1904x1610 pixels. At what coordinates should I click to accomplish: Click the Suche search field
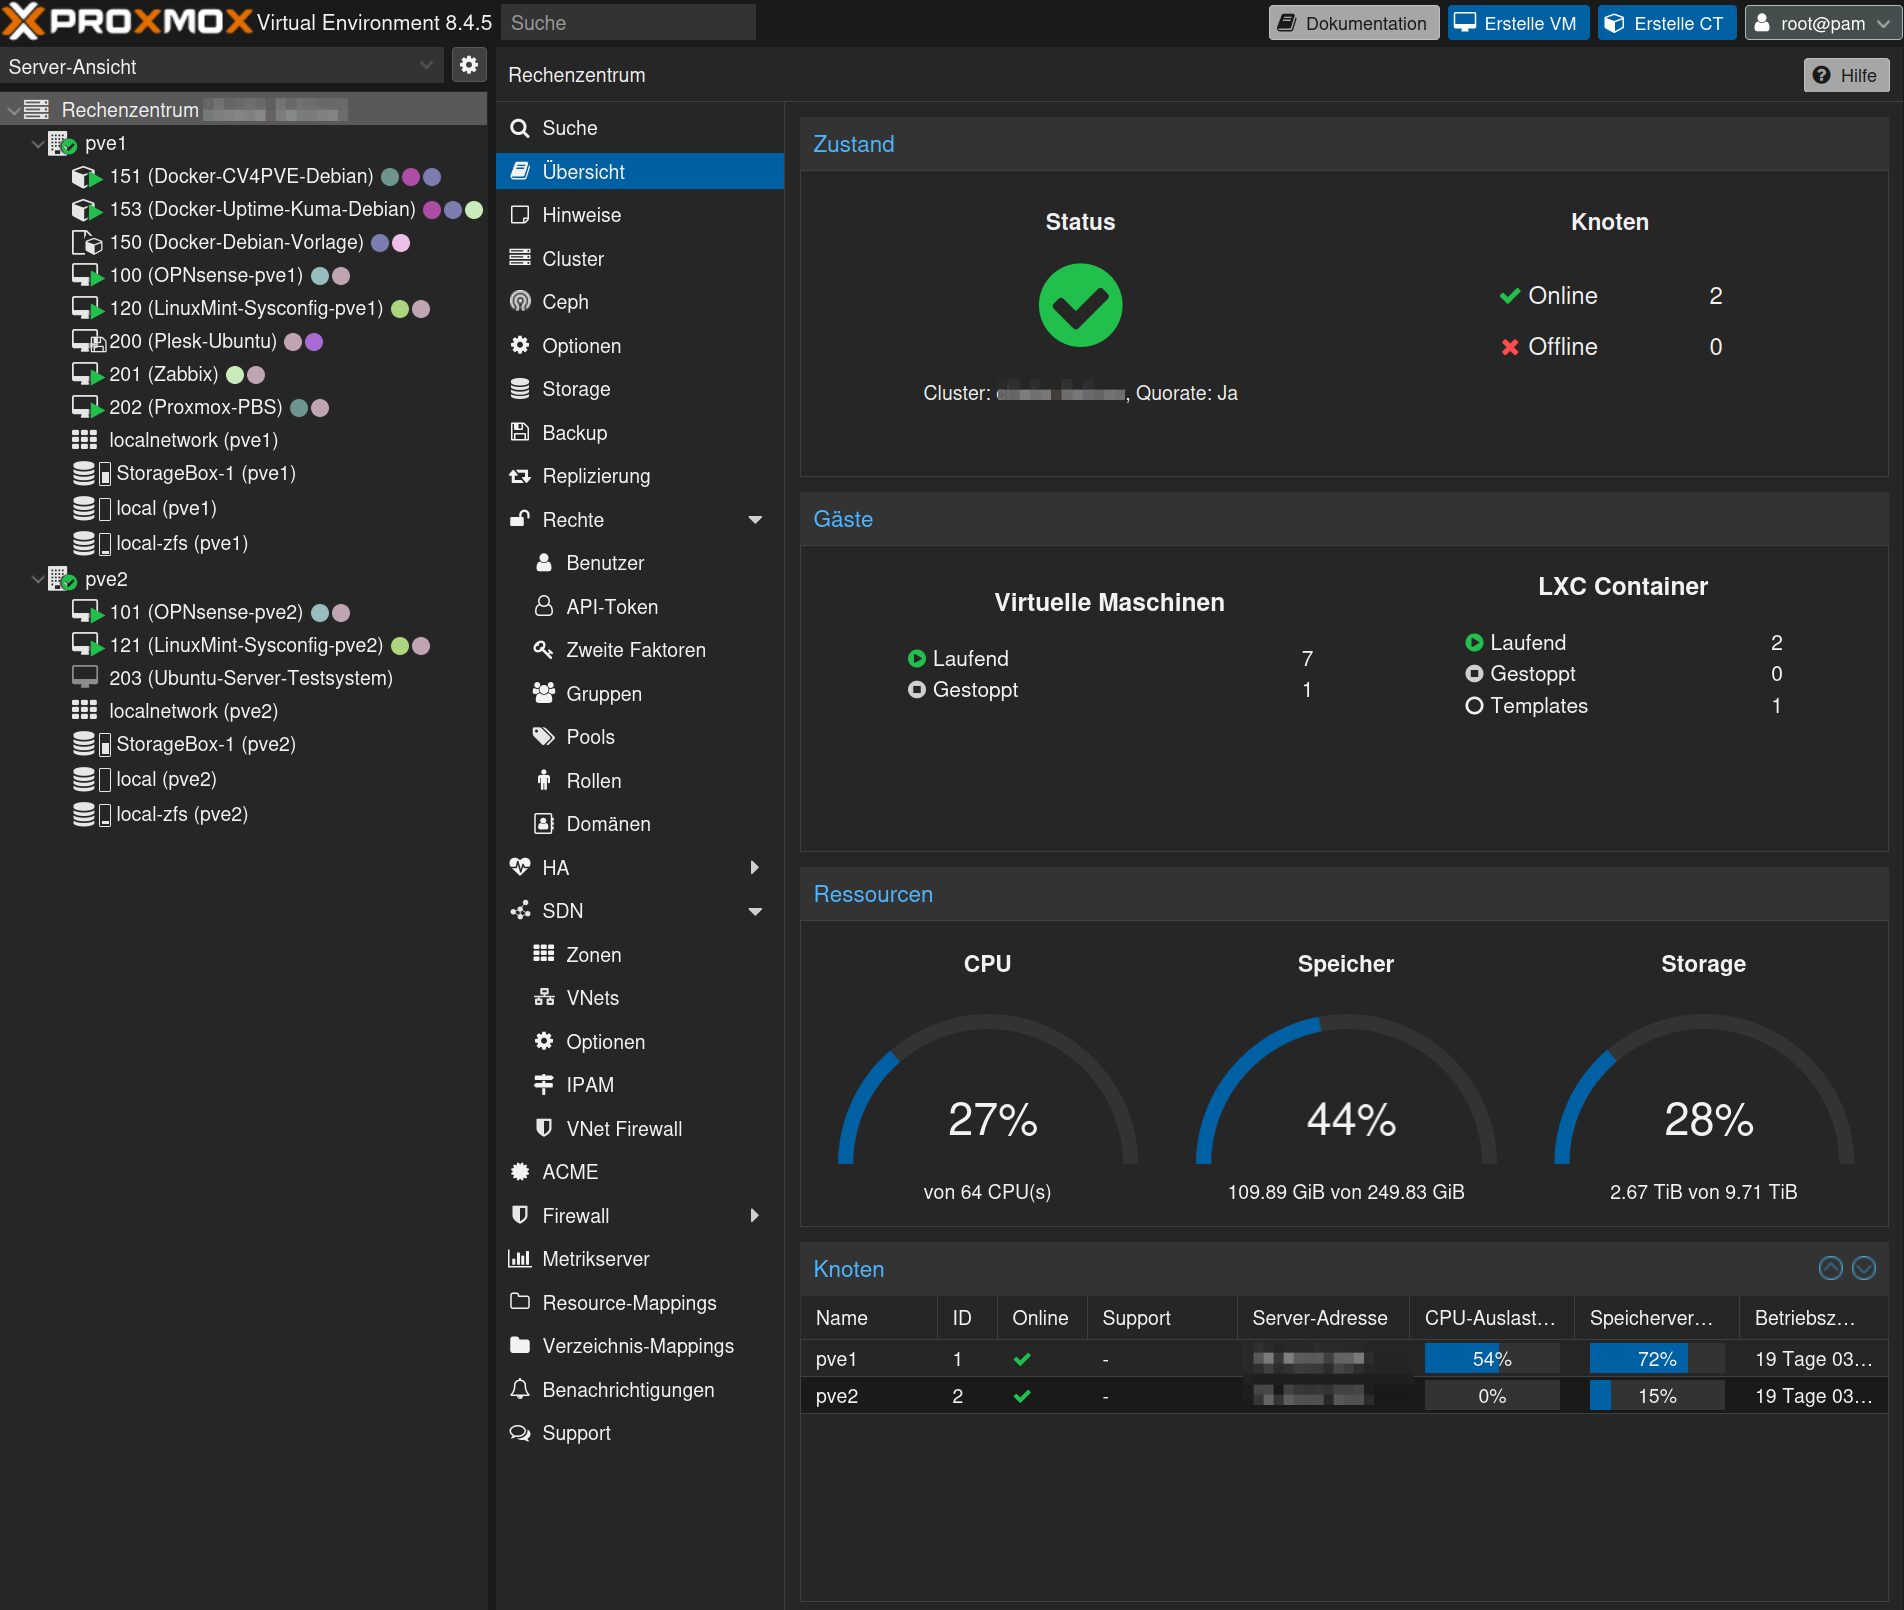[x=628, y=22]
